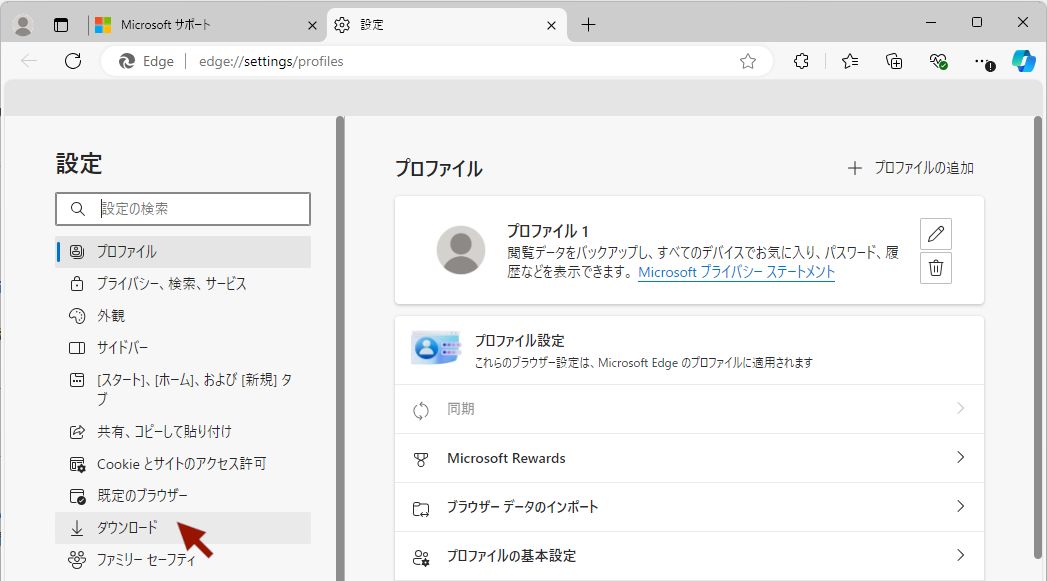Click the back navigation arrow
Viewport: 1047px width, 581px height.
click(x=29, y=61)
